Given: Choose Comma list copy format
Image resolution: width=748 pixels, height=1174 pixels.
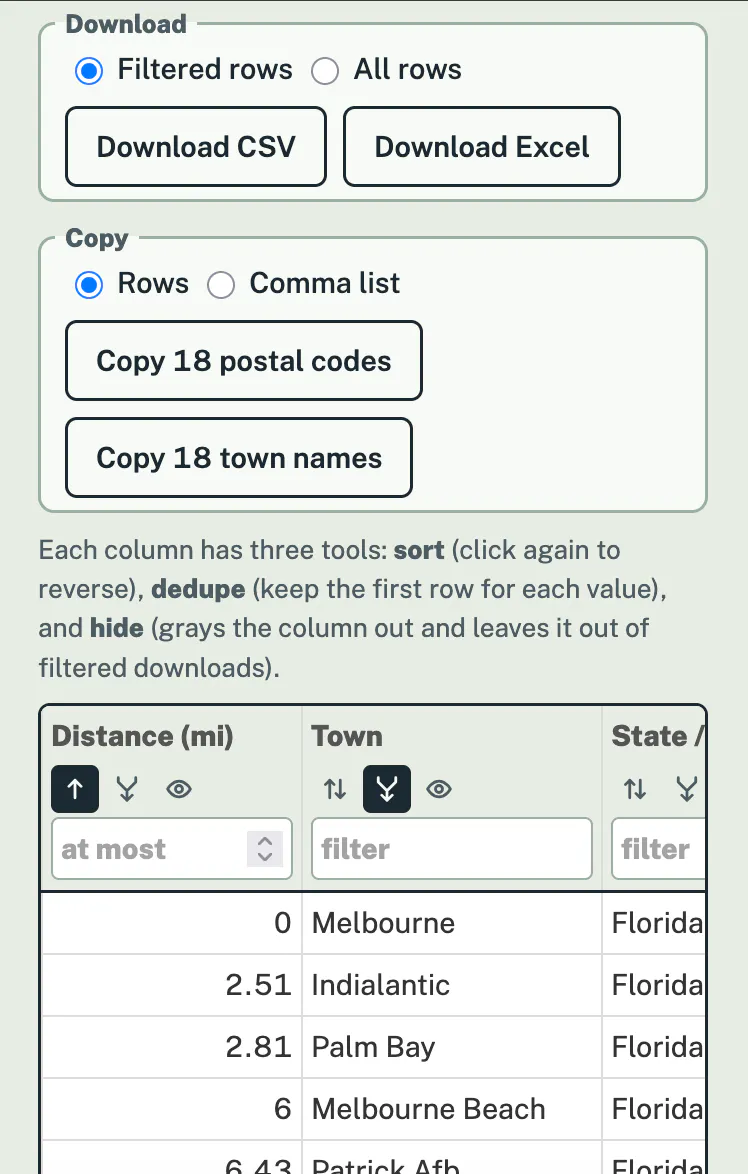Looking at the screenshot, I should coord(221,285).
